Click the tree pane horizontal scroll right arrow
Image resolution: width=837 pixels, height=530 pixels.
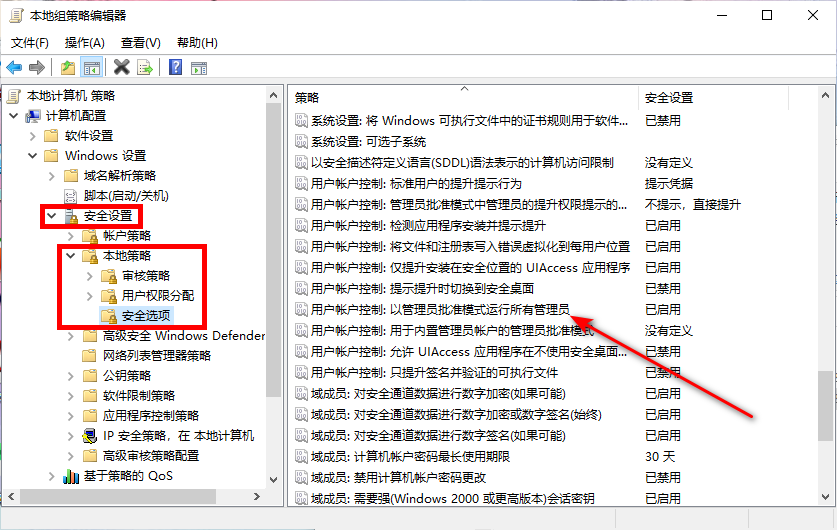[x=257, y=496]
